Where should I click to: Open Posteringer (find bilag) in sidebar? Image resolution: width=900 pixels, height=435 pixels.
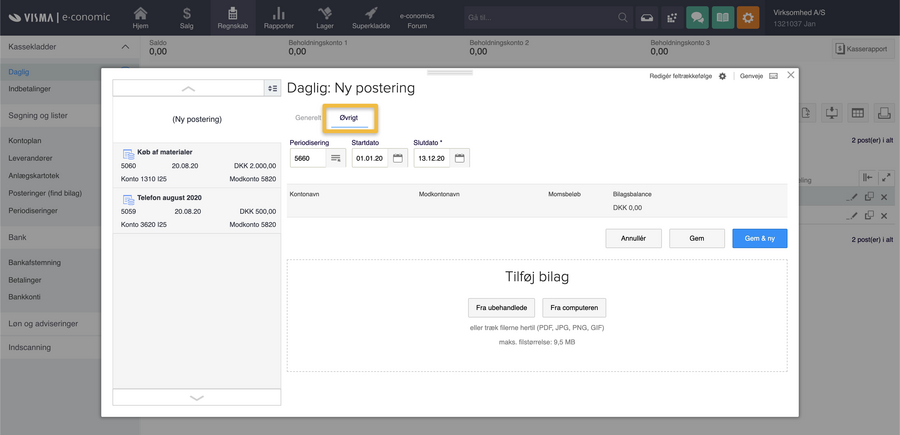[x=45, y=193]
